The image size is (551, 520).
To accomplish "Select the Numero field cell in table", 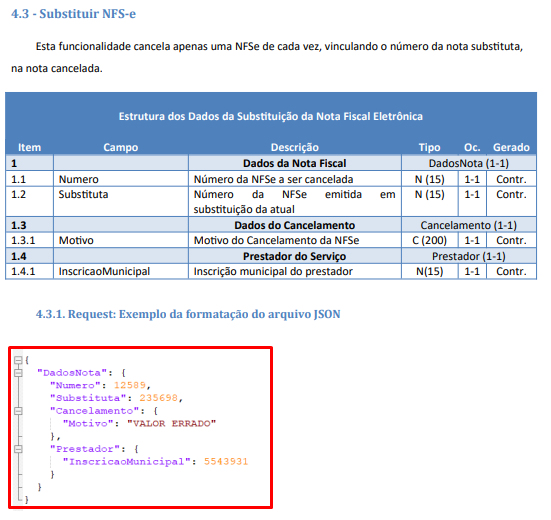I will point(121,179).
